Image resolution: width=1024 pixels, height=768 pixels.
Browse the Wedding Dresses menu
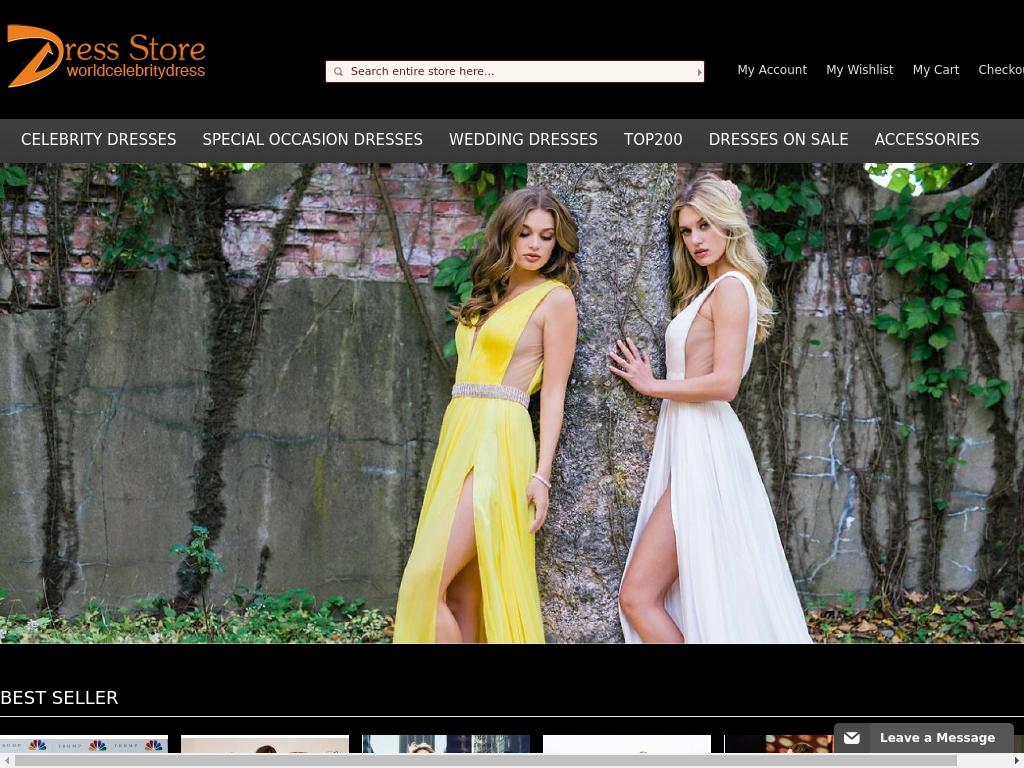[523, 140]
